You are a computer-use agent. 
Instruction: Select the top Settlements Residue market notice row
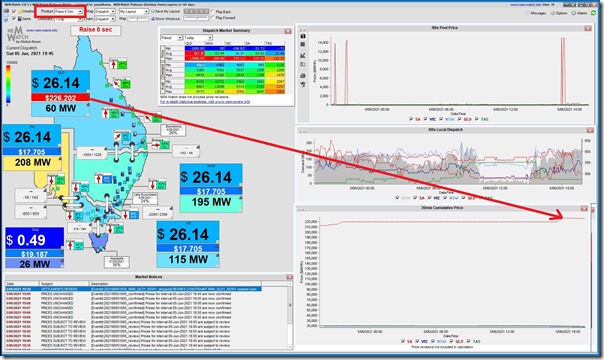[133, 289]
